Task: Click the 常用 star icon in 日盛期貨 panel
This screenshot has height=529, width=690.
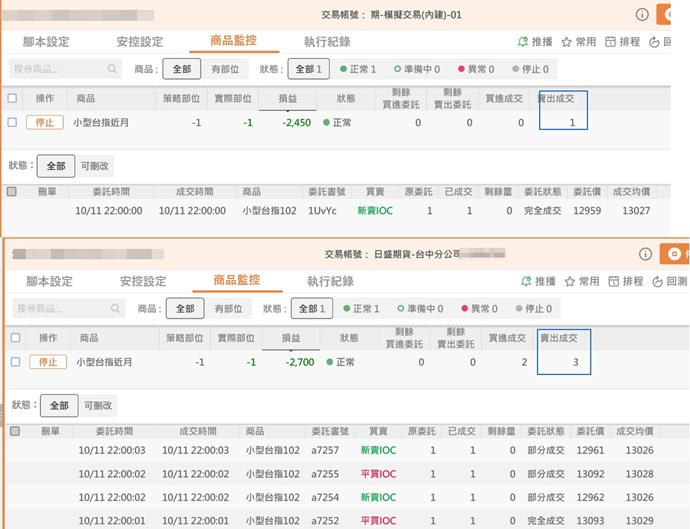Action: pos(569,282)
